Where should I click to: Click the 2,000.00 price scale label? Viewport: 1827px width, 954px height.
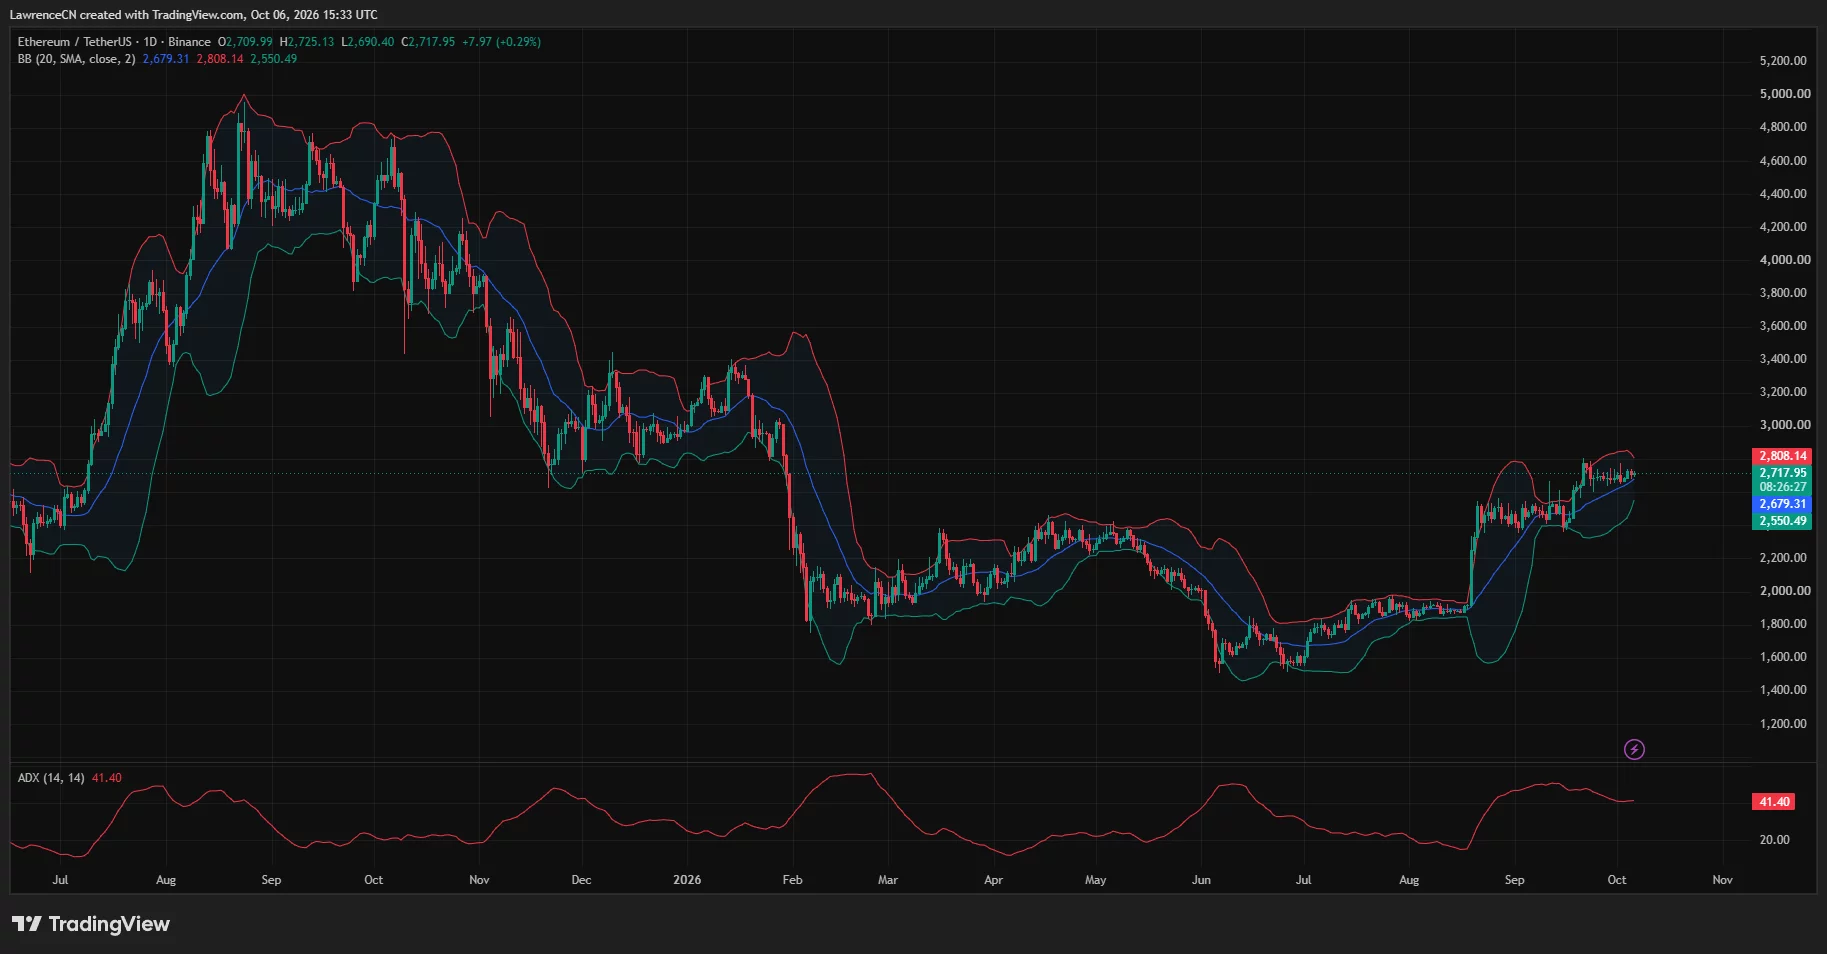click(x=1785, y=591)
